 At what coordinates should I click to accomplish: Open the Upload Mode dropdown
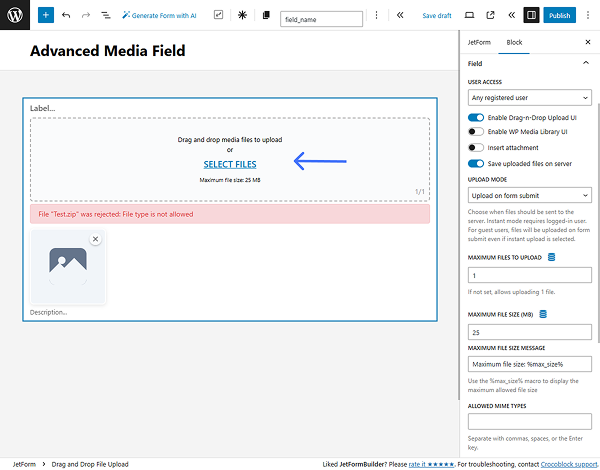tap(530, 196)
